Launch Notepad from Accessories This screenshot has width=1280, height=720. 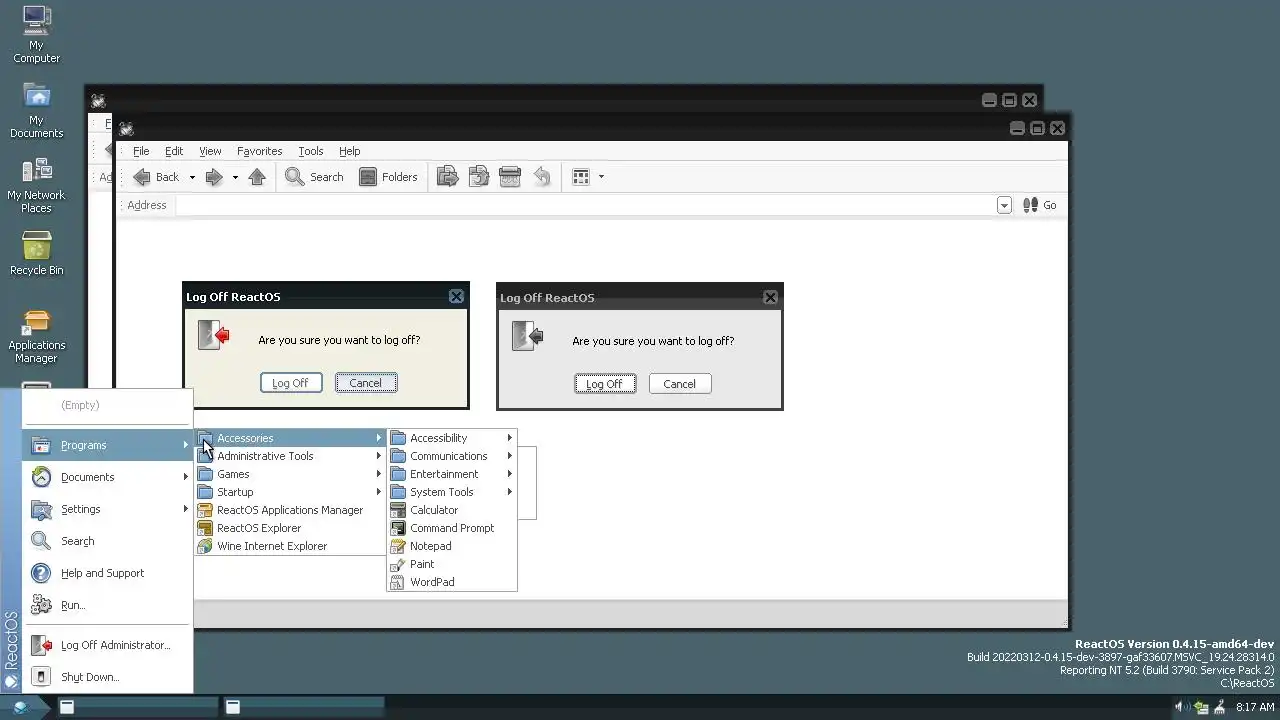pyautogui.click(x=452, y=546)
